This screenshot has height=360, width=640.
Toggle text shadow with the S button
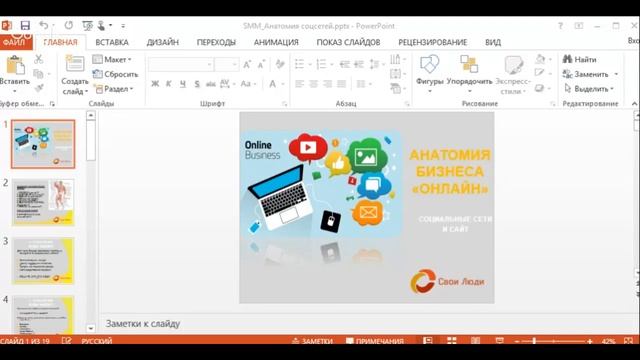[x=197, y=84]
